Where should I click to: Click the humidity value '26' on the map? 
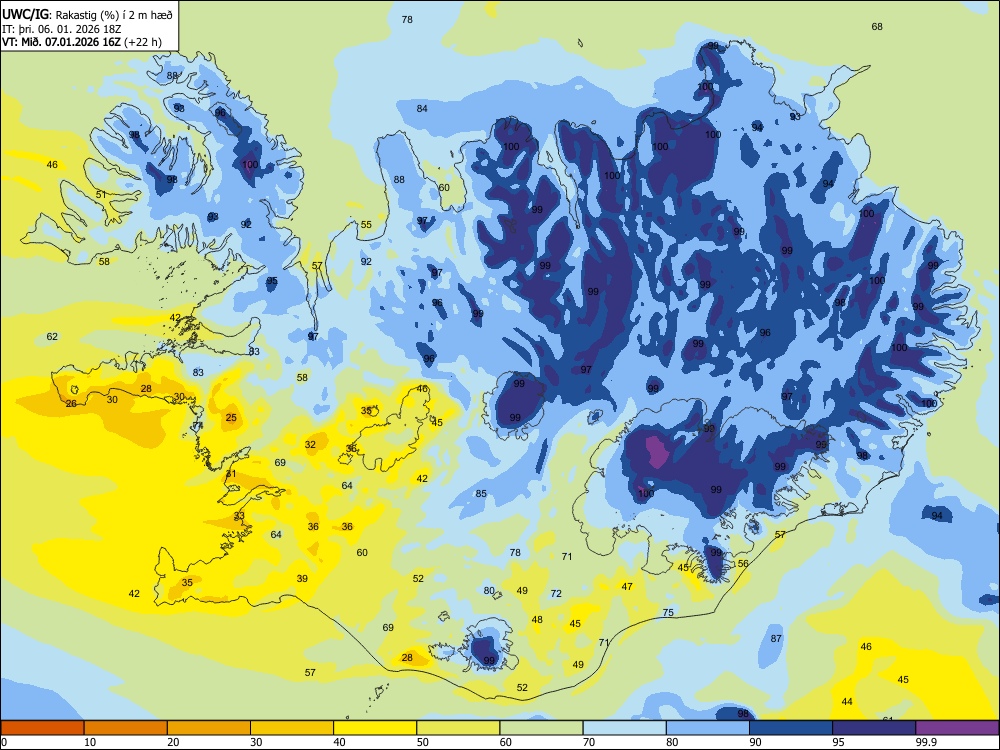tap(71, 404)
